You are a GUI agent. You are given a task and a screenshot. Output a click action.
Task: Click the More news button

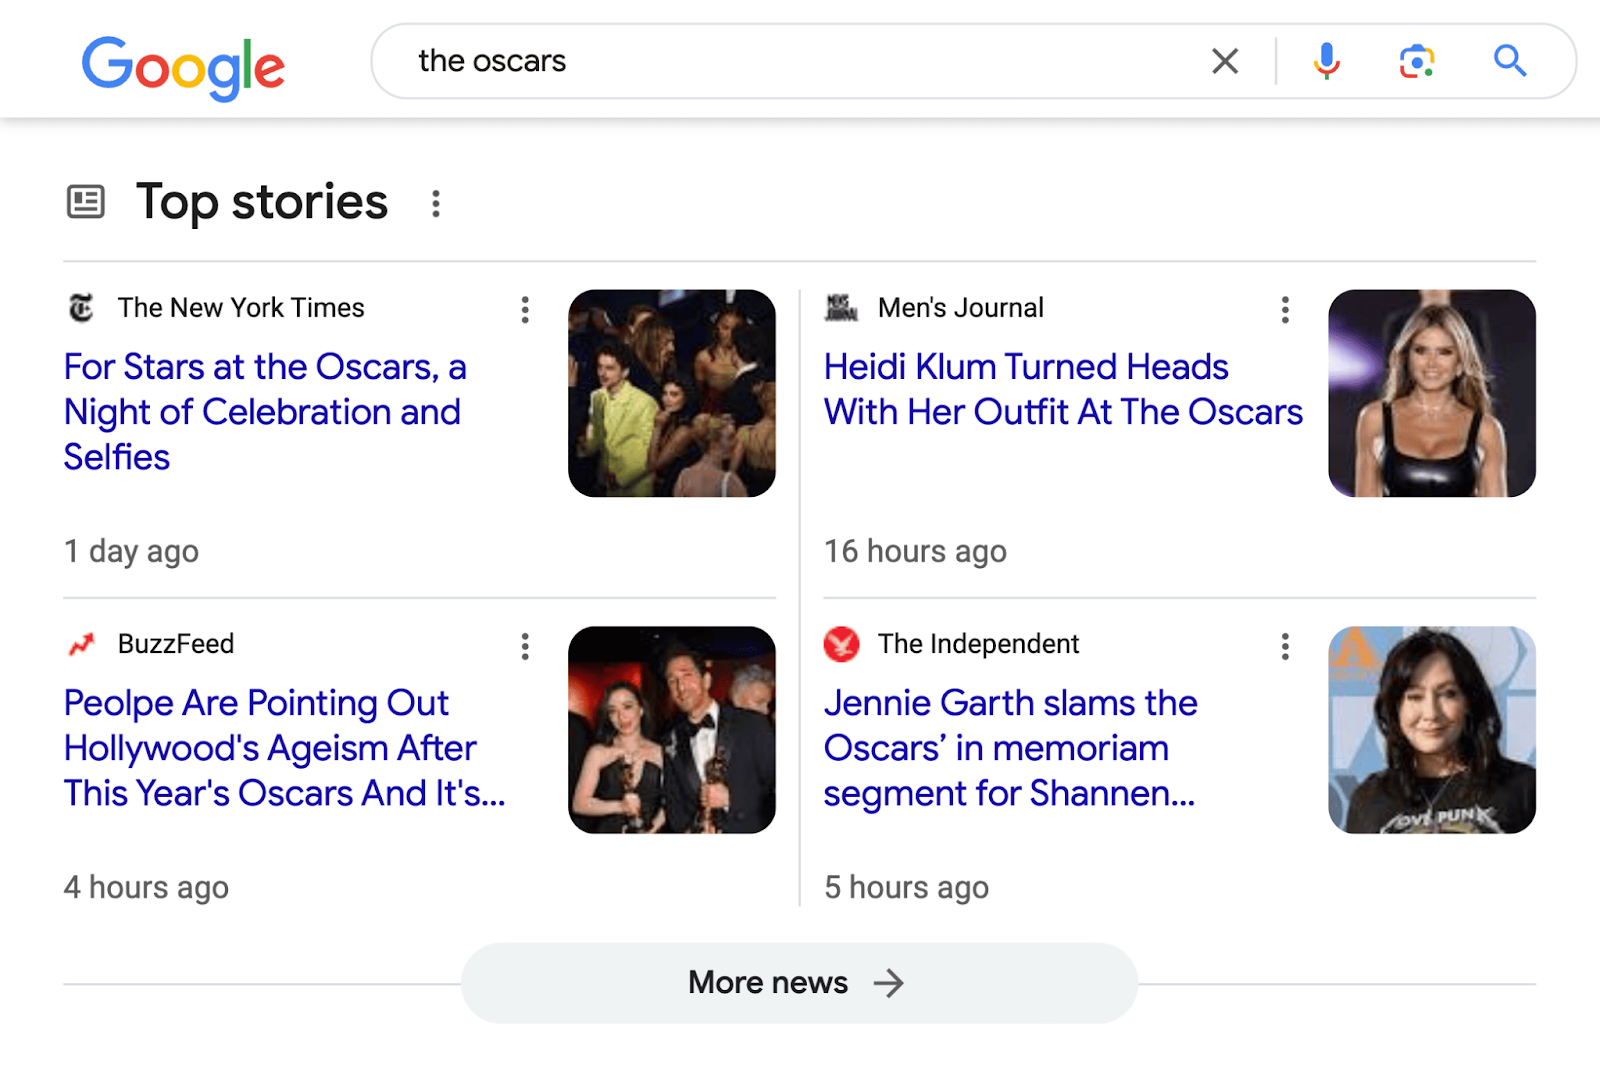tap(798, 982)
